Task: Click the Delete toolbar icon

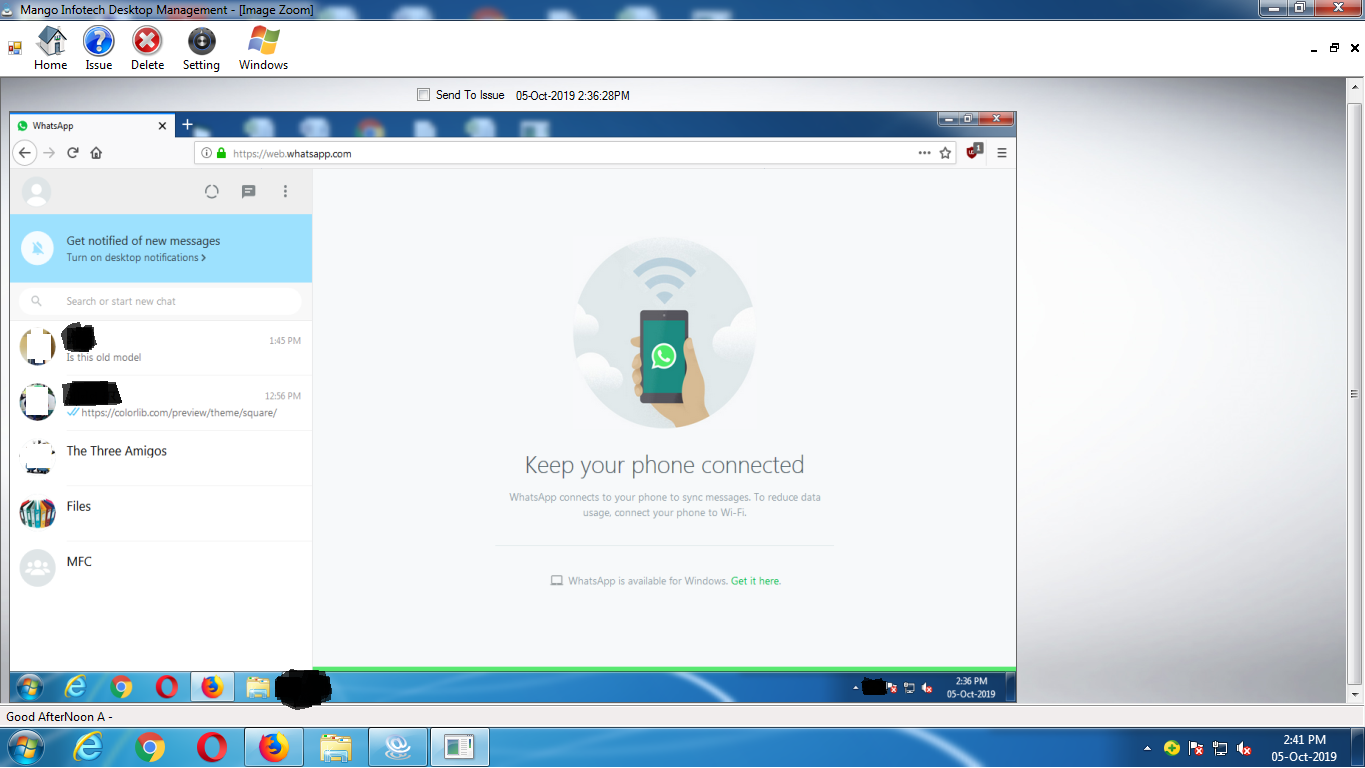Action: coord(147,49)
